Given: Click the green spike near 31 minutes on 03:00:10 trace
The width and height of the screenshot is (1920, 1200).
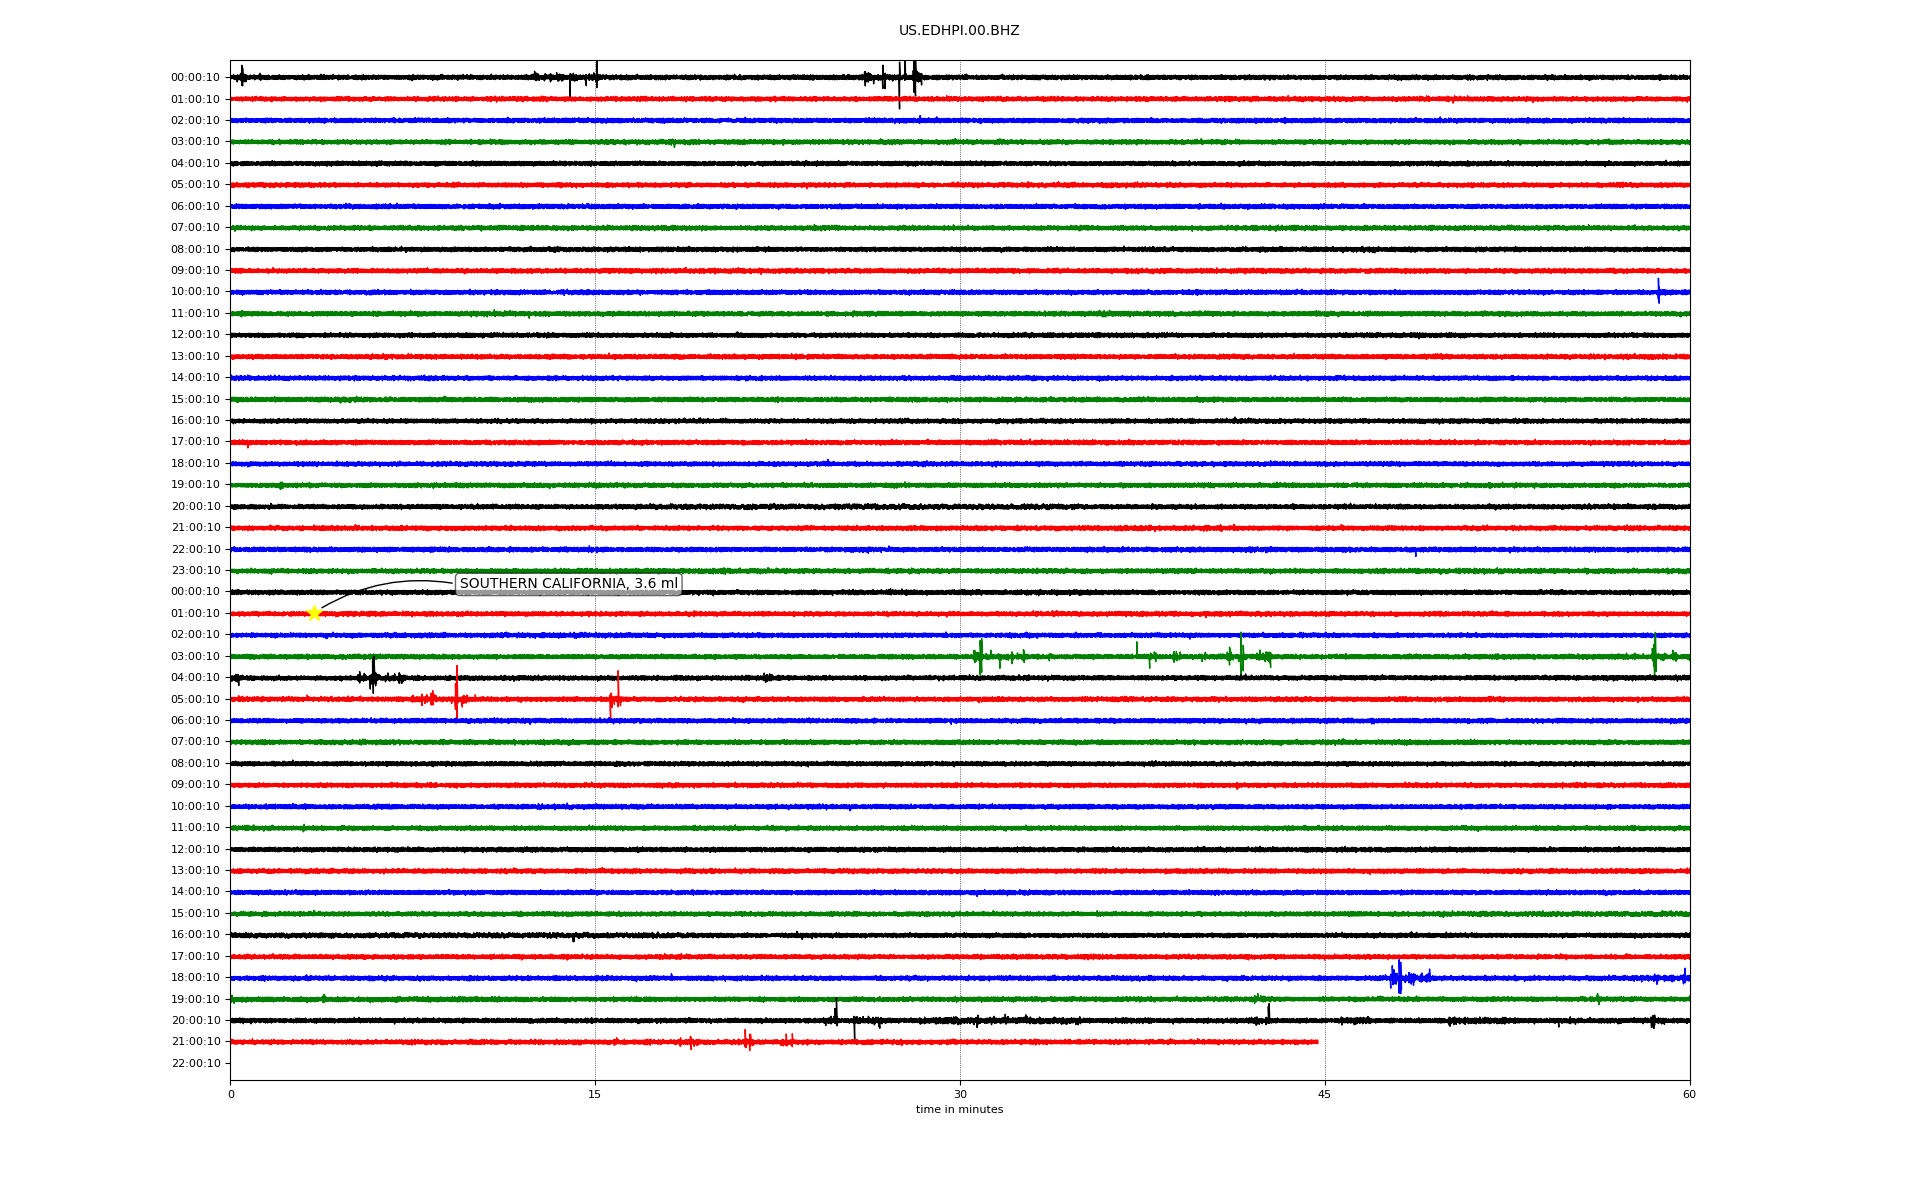Looking at the screenshot, I should [x=980, y=656].
